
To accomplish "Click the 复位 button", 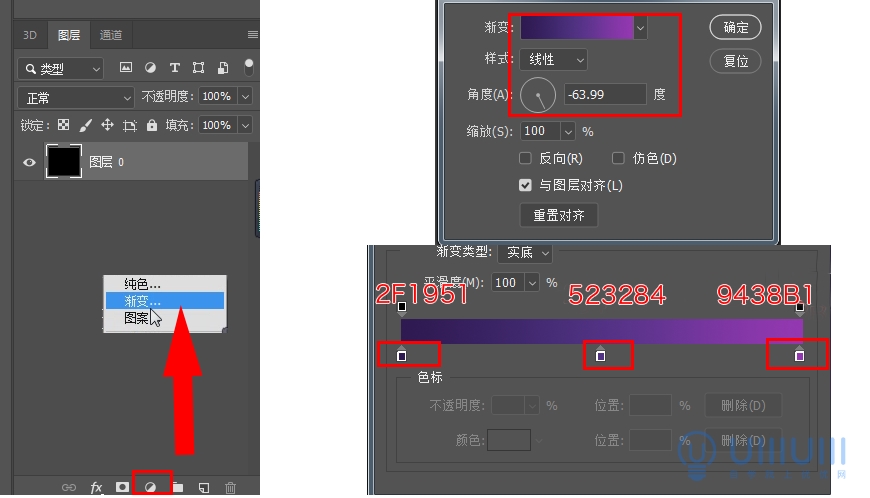I will pos(735,61).
